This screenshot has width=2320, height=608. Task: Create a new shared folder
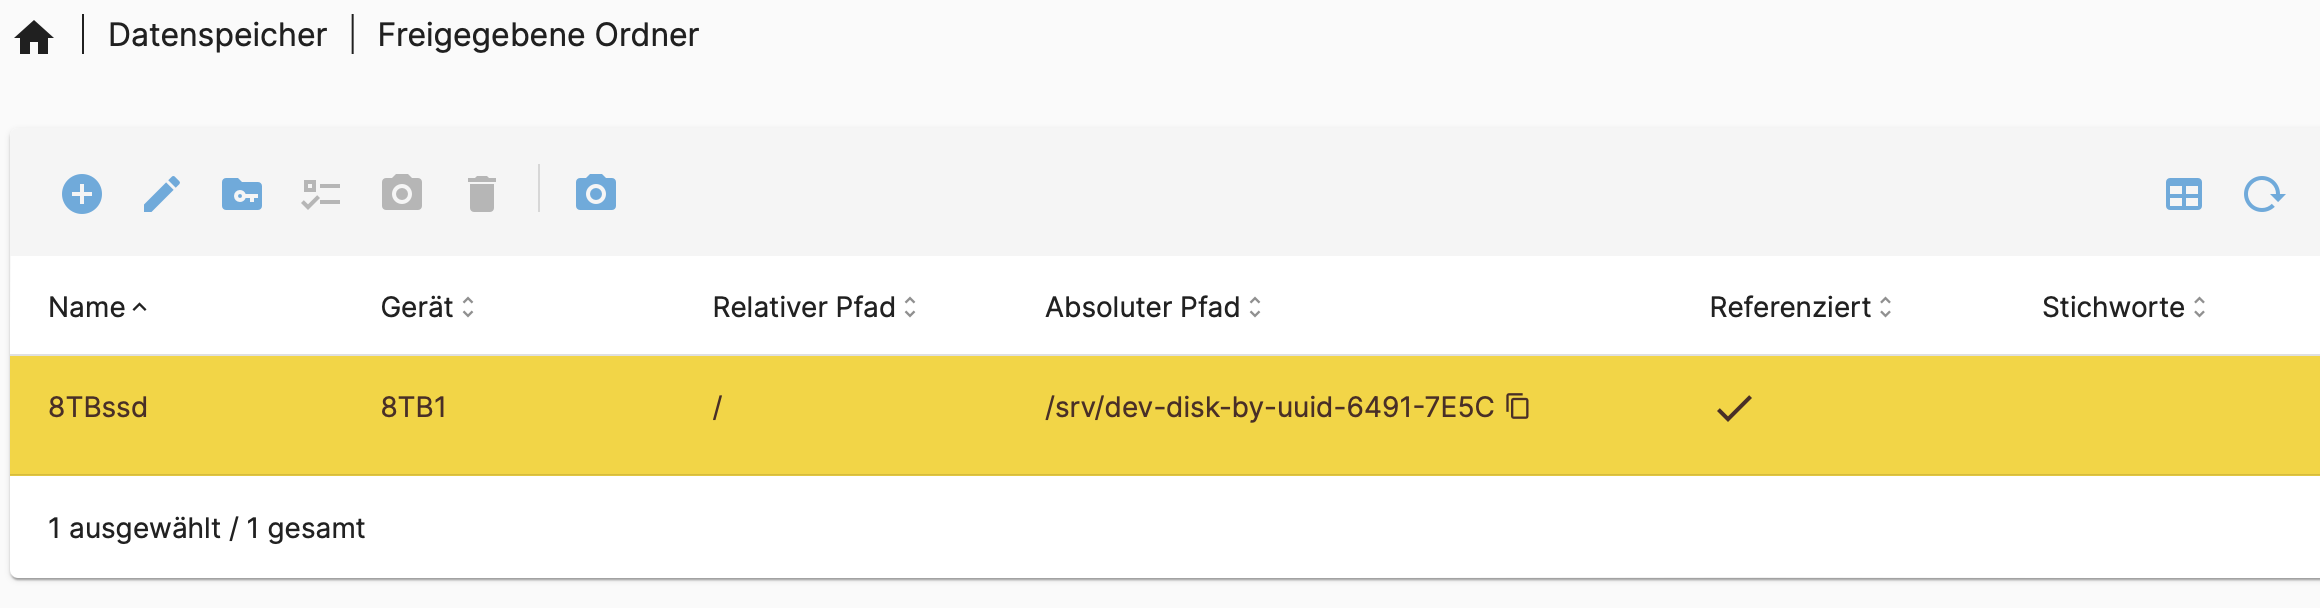point(82,194)
